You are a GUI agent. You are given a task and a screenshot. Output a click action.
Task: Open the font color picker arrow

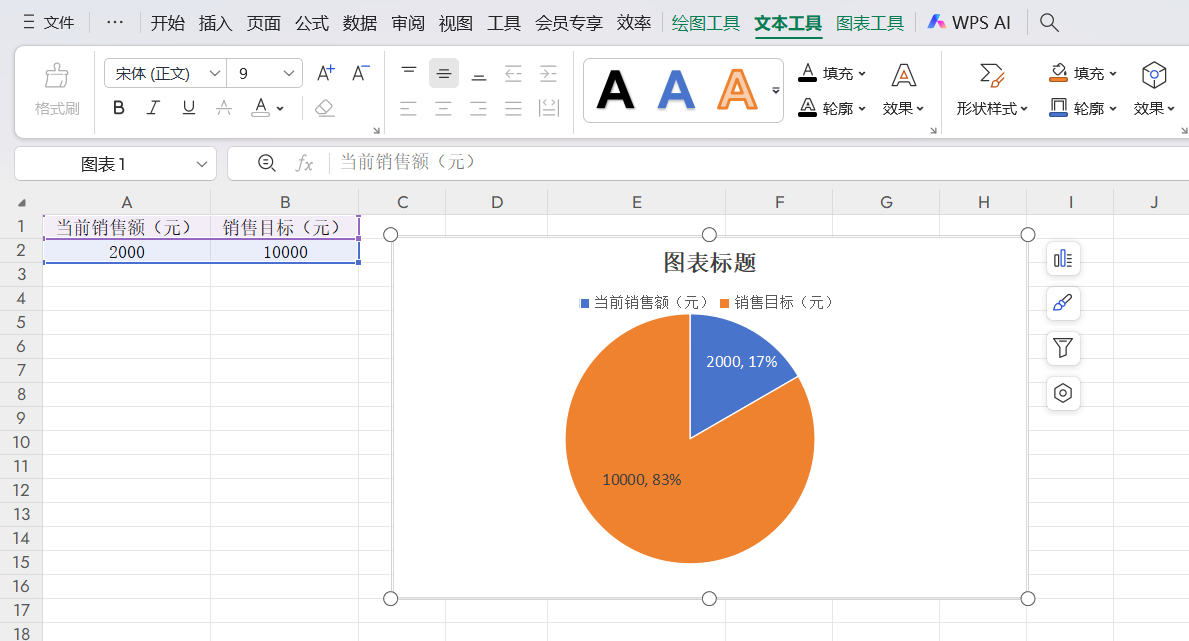279,108
